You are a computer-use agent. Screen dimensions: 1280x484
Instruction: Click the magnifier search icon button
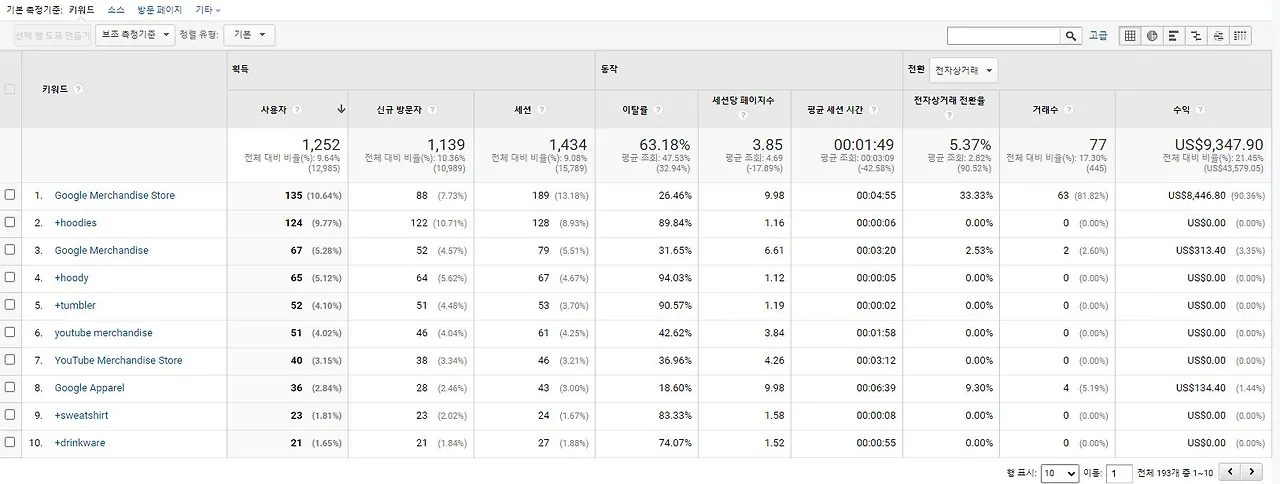coord(1071,35)
